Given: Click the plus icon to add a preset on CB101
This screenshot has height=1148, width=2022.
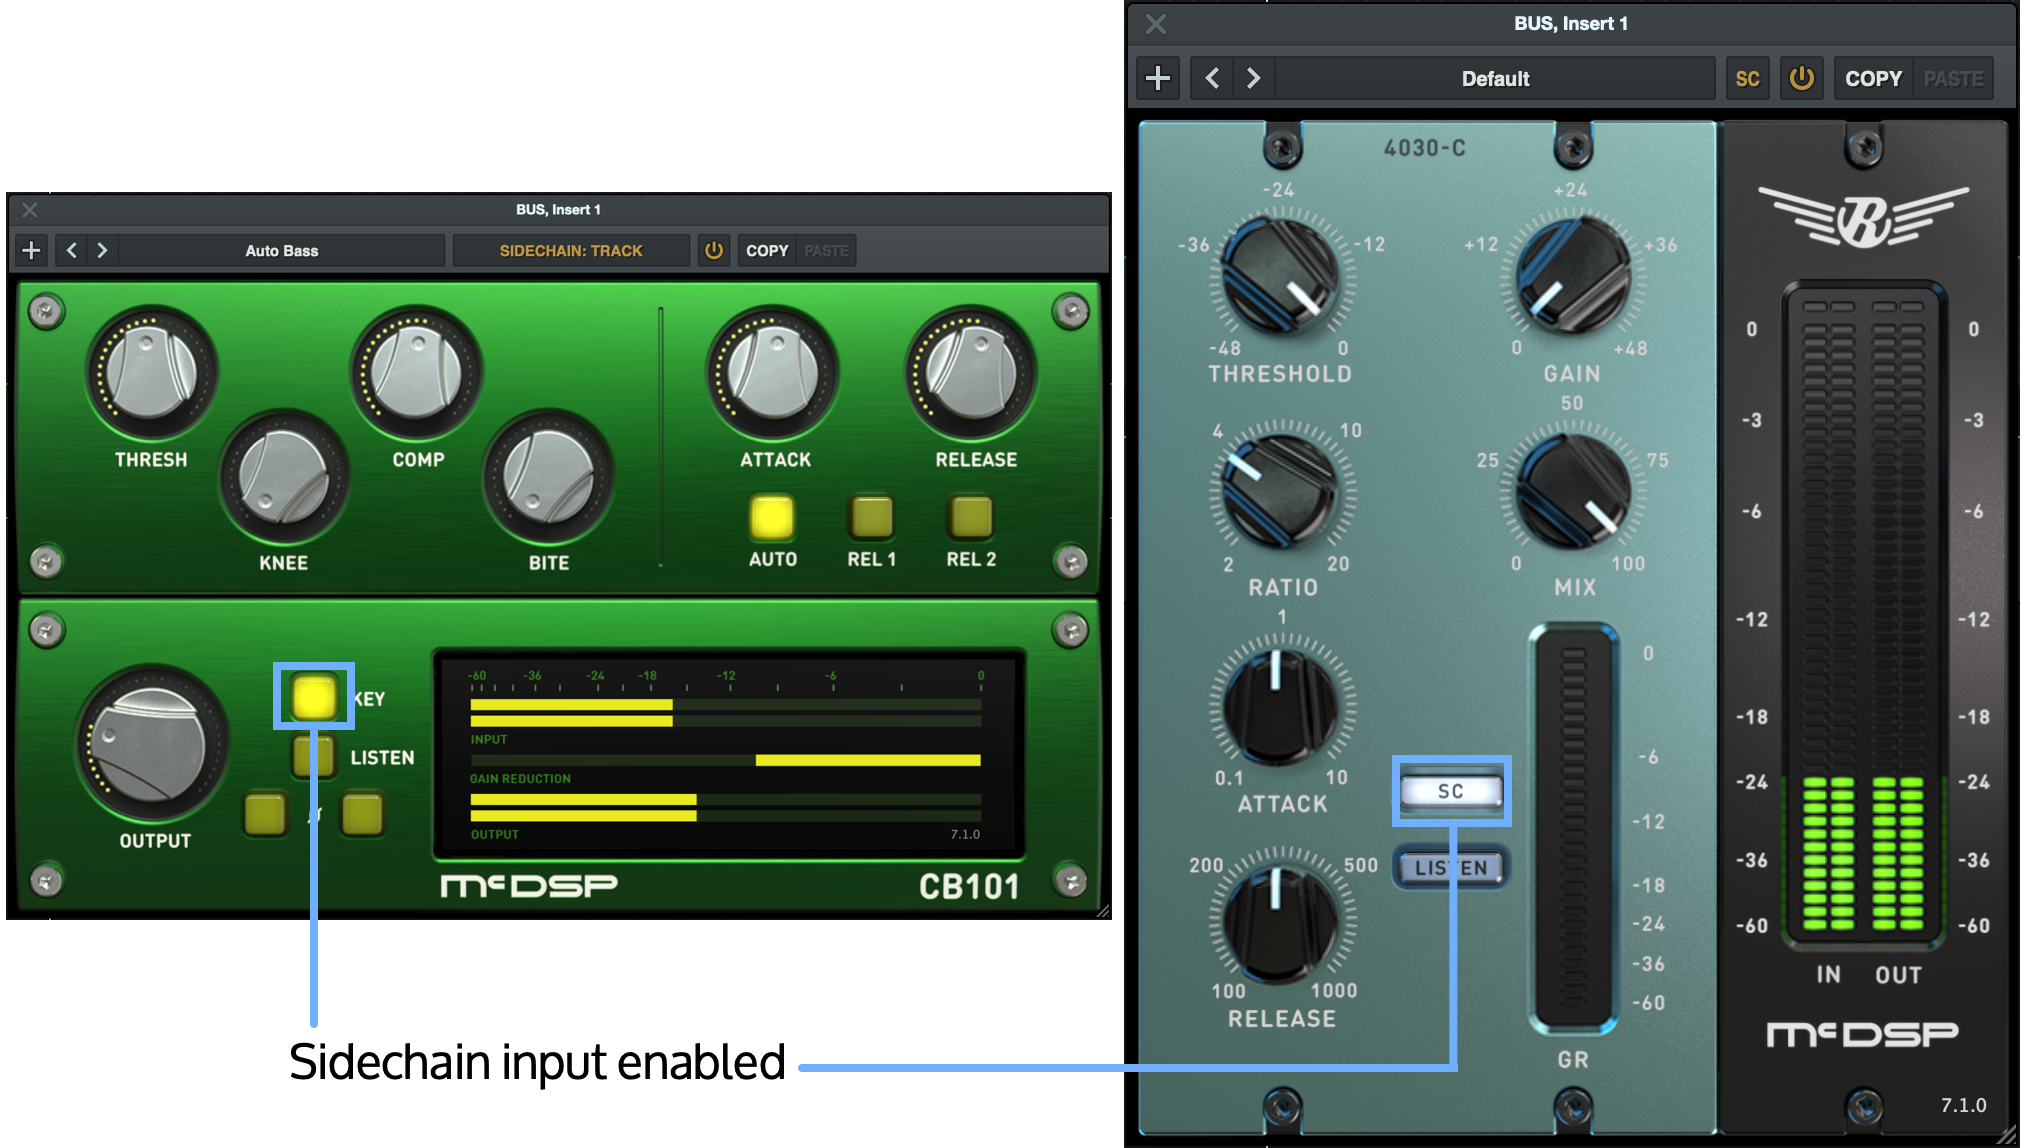Looking at the screenshot, I should (31, 250).
